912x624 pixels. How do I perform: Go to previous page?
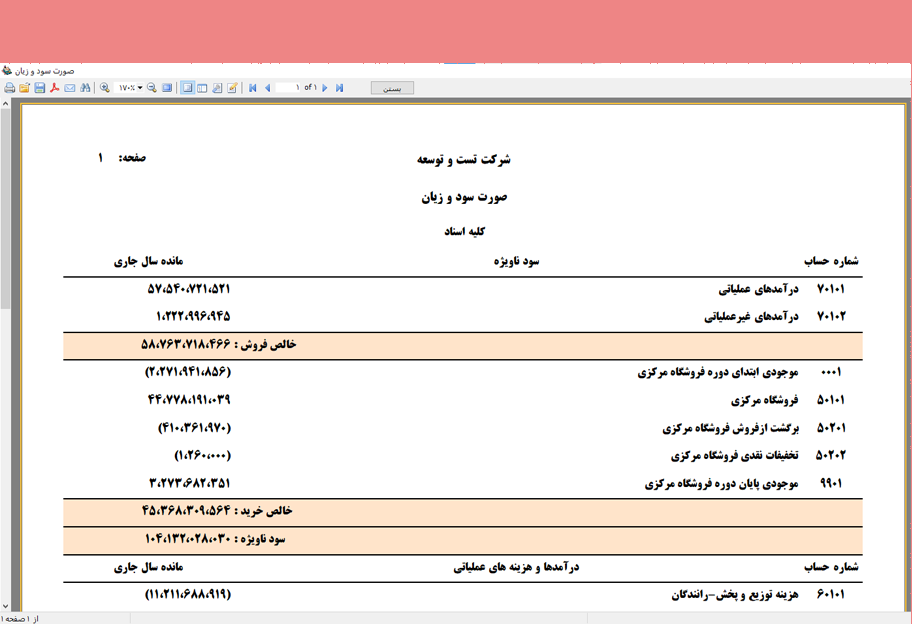(268, 88)
